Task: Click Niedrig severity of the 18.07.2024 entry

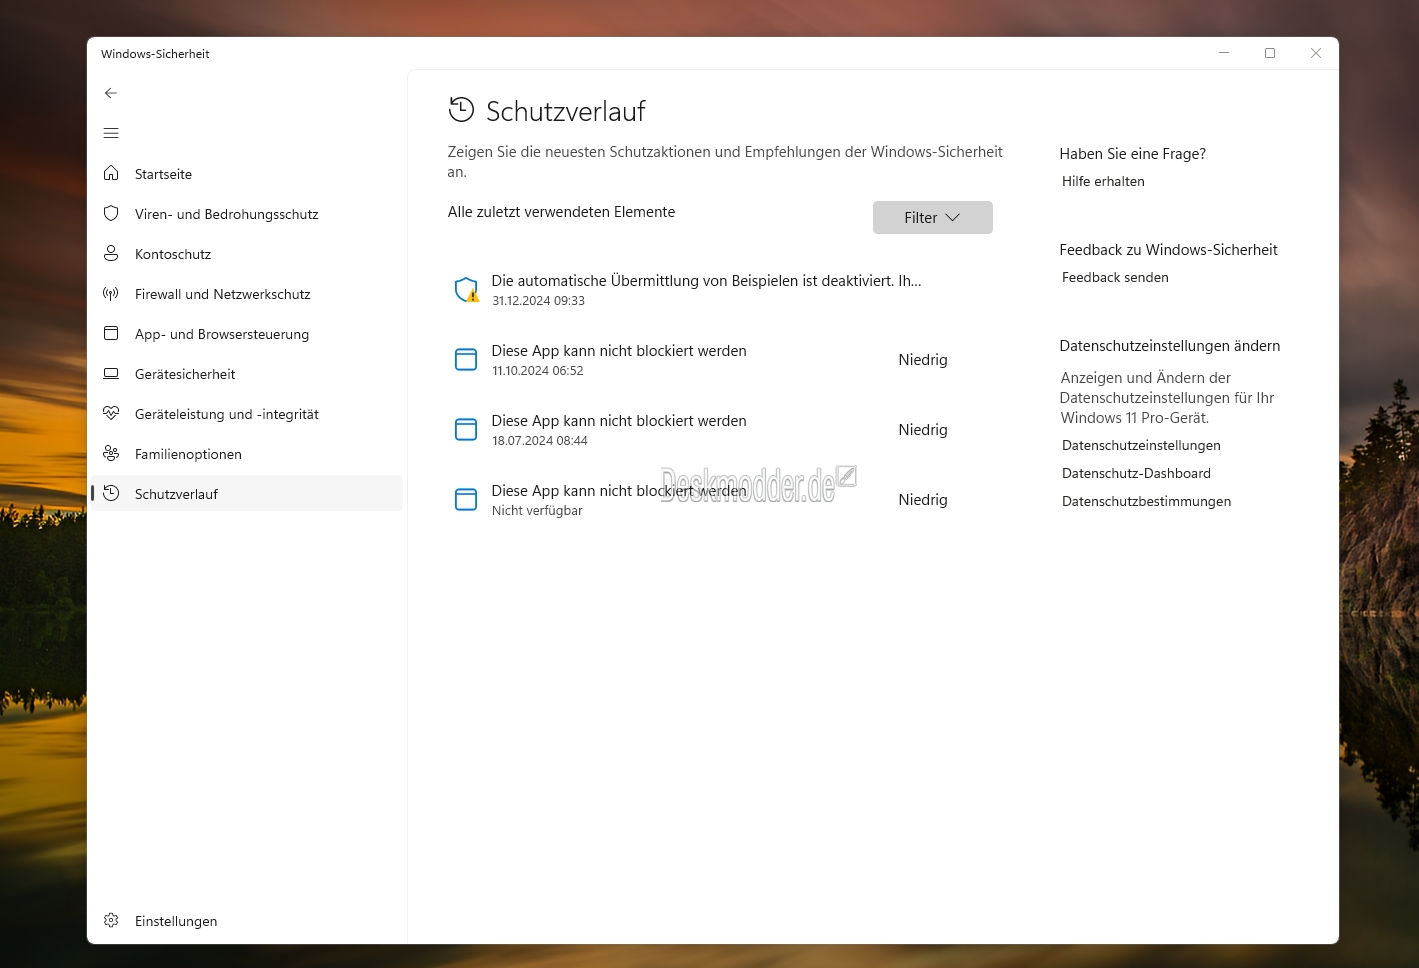Action: pos(923,430)
